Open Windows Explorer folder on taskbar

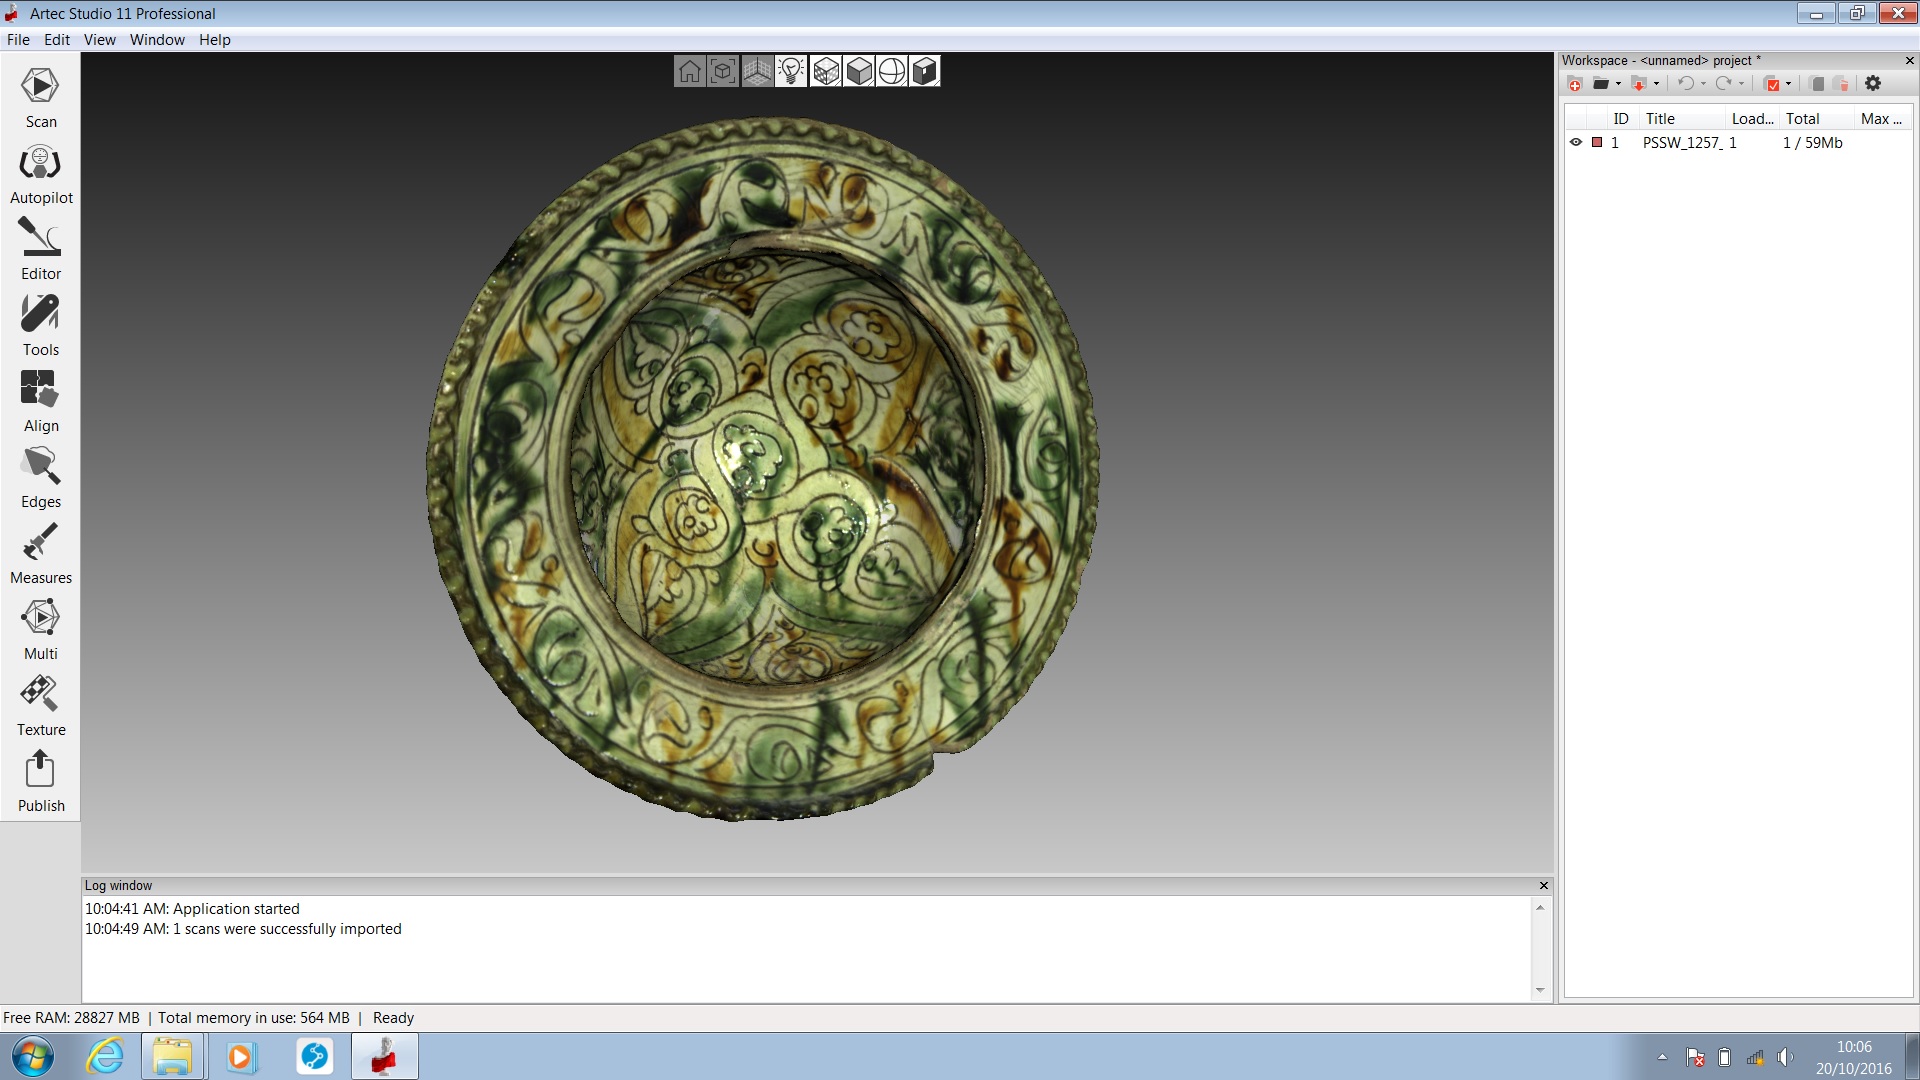pyautogui.click(x=173, y=1057)
